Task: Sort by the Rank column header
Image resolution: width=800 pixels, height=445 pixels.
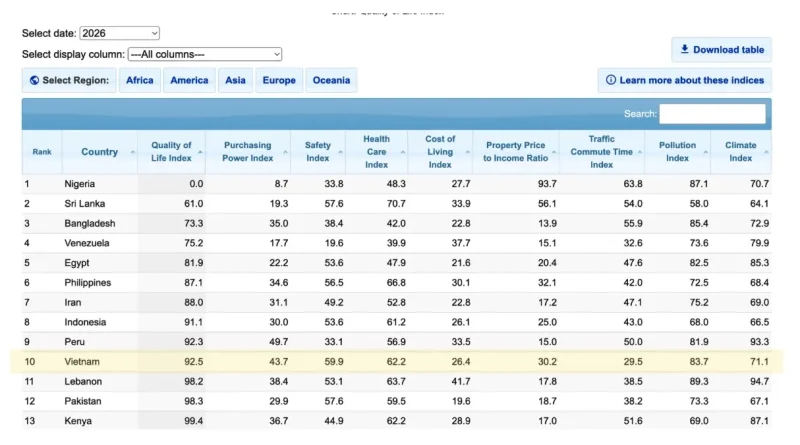Action: click(42, 152)
